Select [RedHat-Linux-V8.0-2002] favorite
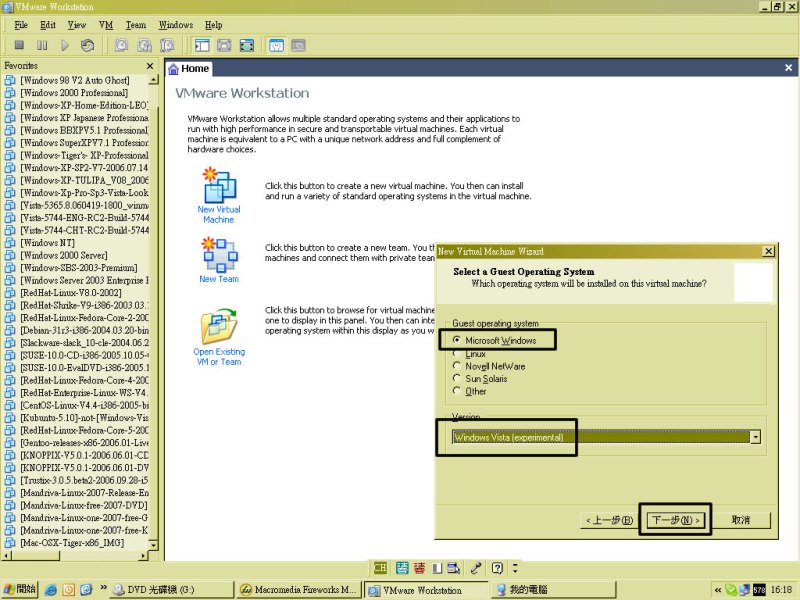800x600 pixels. (x=70, y=293)
